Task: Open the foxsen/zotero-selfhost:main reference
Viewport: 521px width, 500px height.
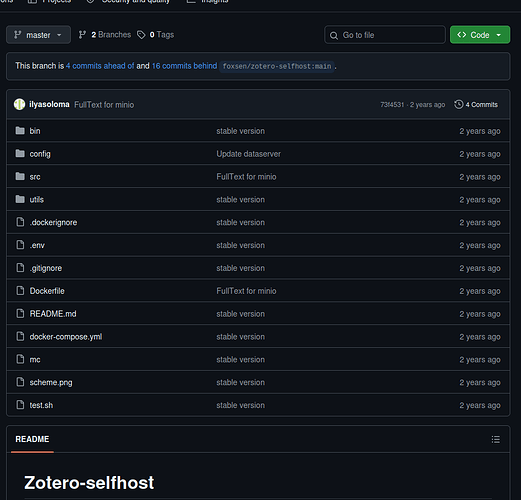Action: [277, 66]
